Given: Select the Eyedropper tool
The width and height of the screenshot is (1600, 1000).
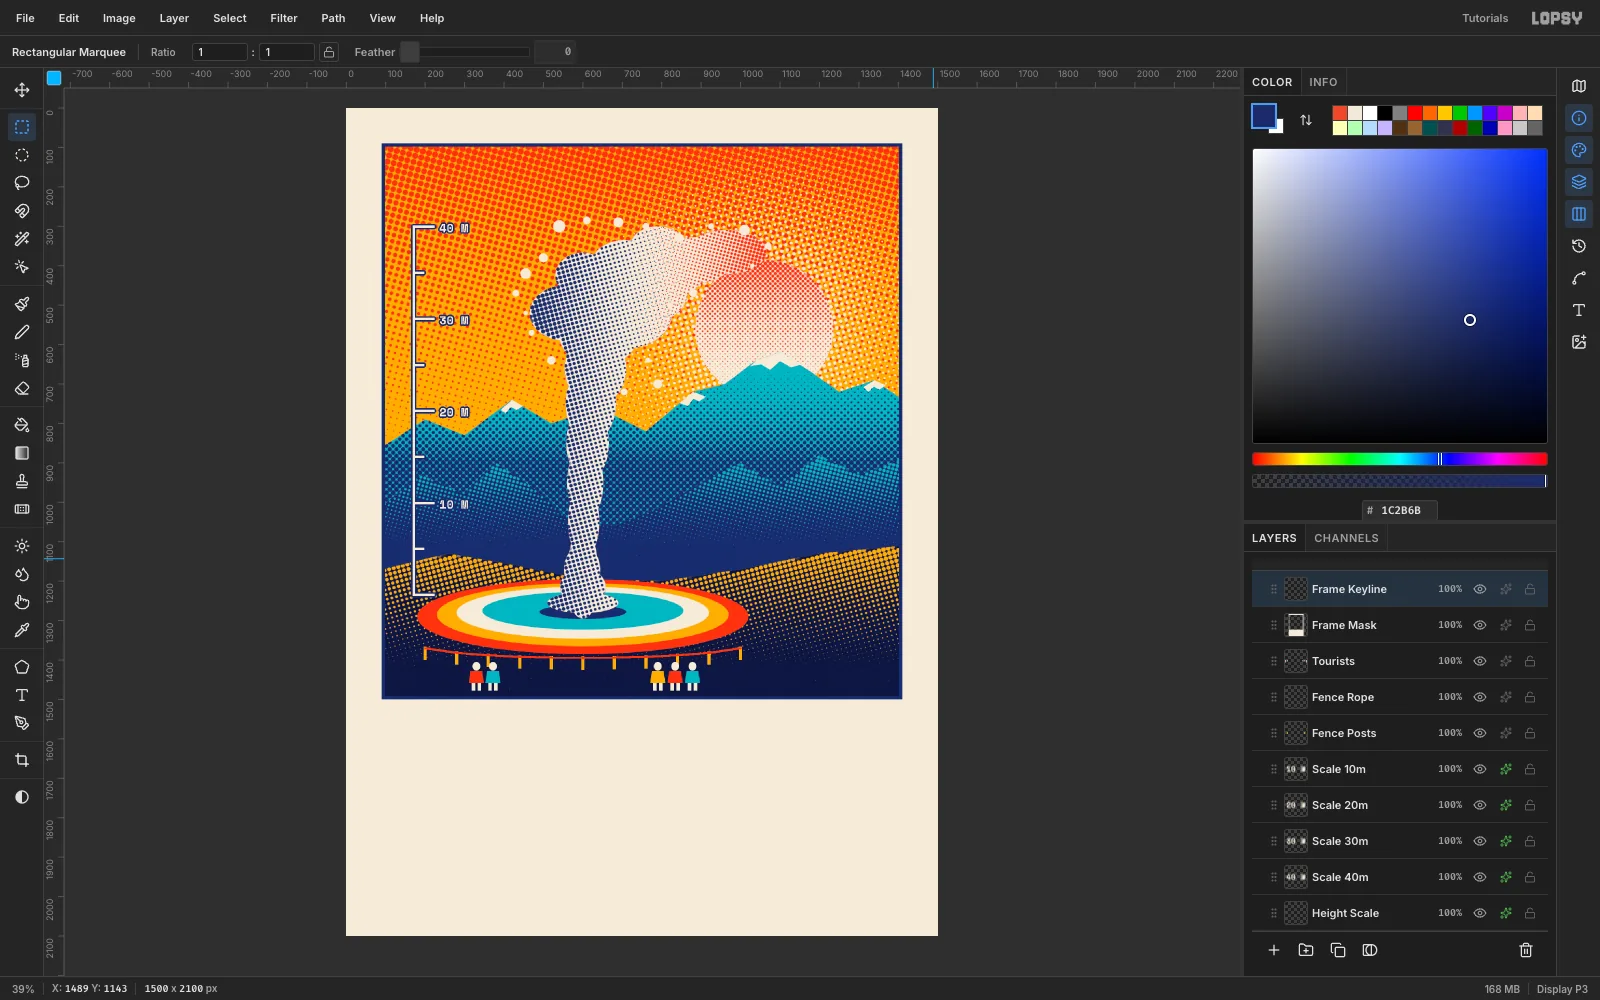Looking at the screenshot, I should coord(22,631).
